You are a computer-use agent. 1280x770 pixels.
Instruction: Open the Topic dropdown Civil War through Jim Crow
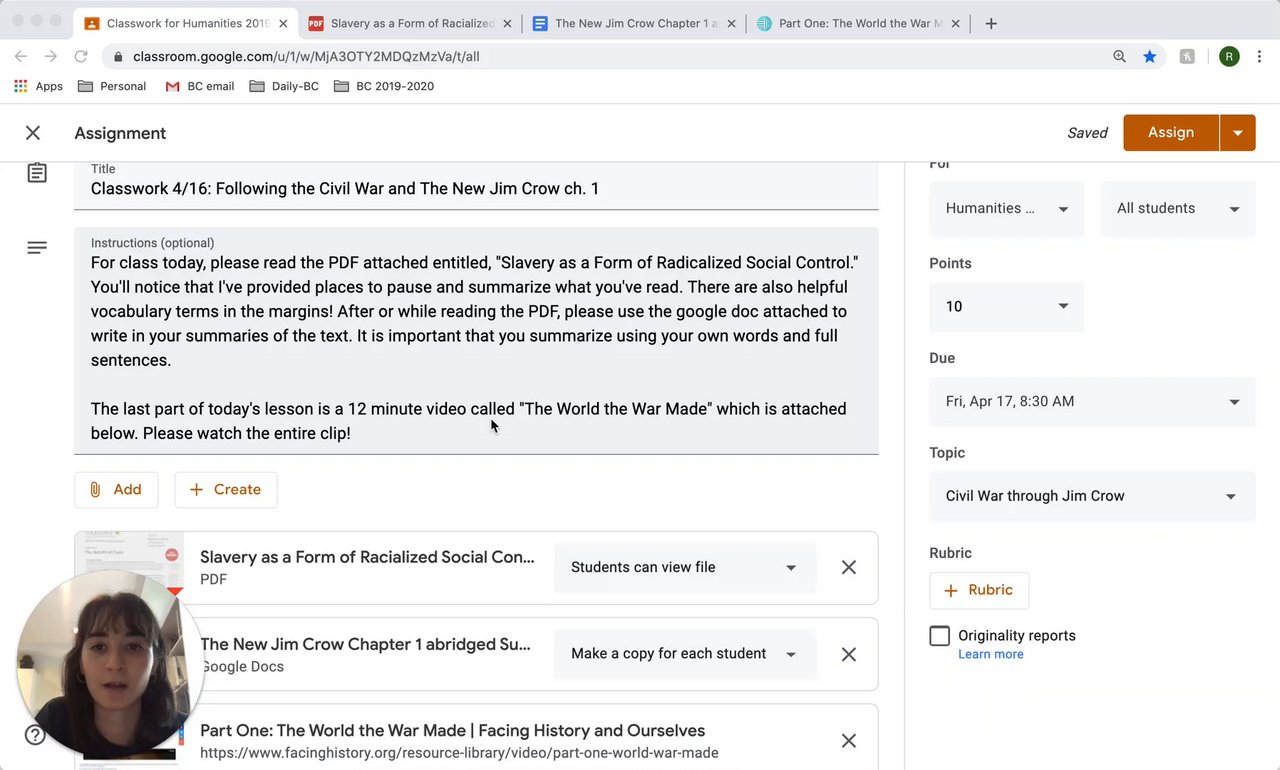tap(1092, 496)
